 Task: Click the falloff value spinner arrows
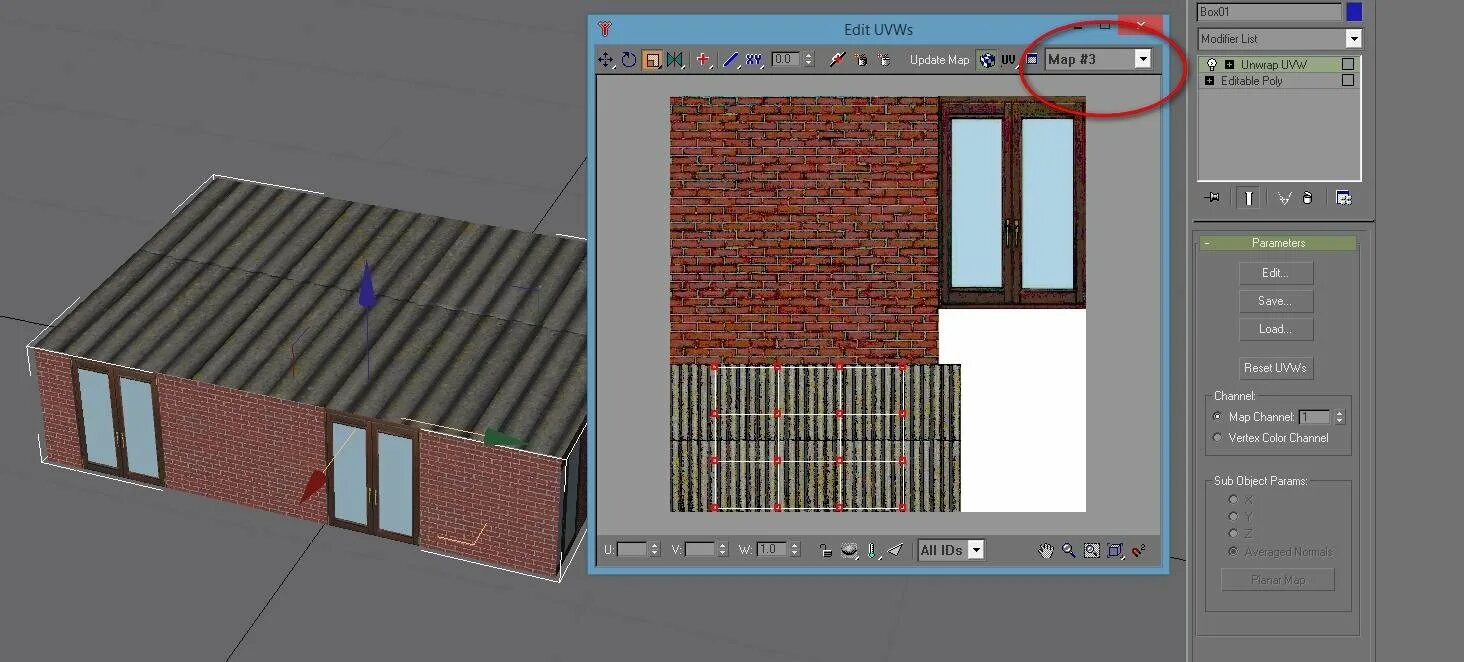coord(809,60)
